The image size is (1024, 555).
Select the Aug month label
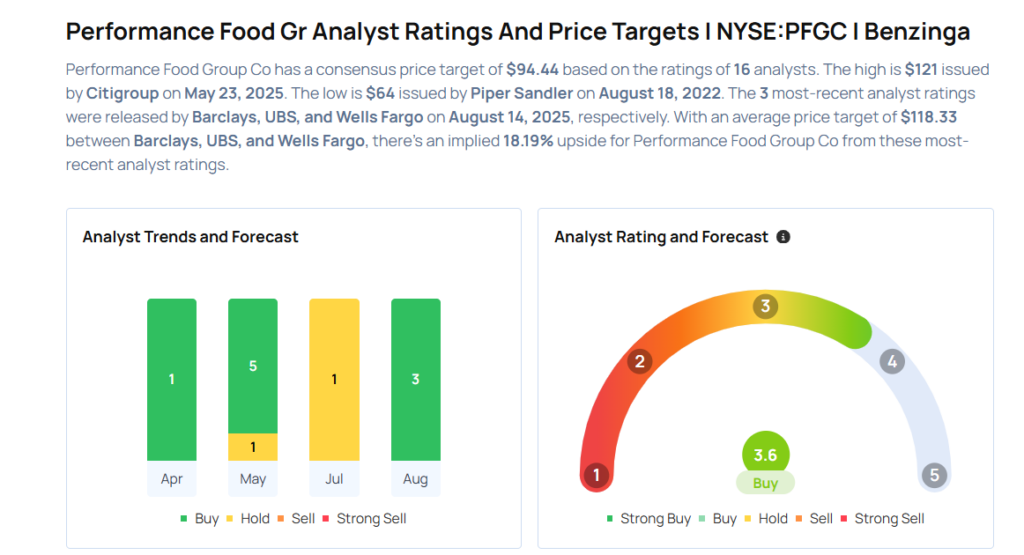pos(415,479)
